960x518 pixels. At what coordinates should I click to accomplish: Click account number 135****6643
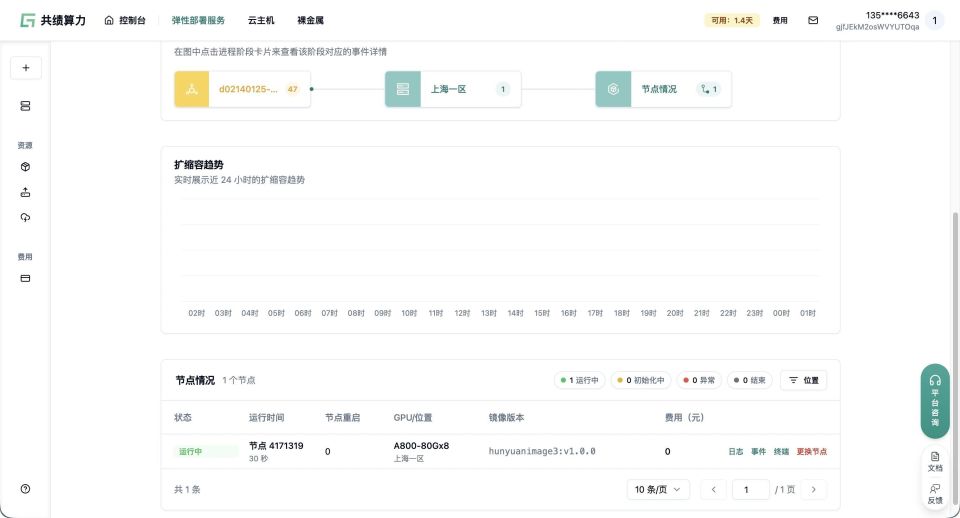pyautogui.click(x=892, y=15)
